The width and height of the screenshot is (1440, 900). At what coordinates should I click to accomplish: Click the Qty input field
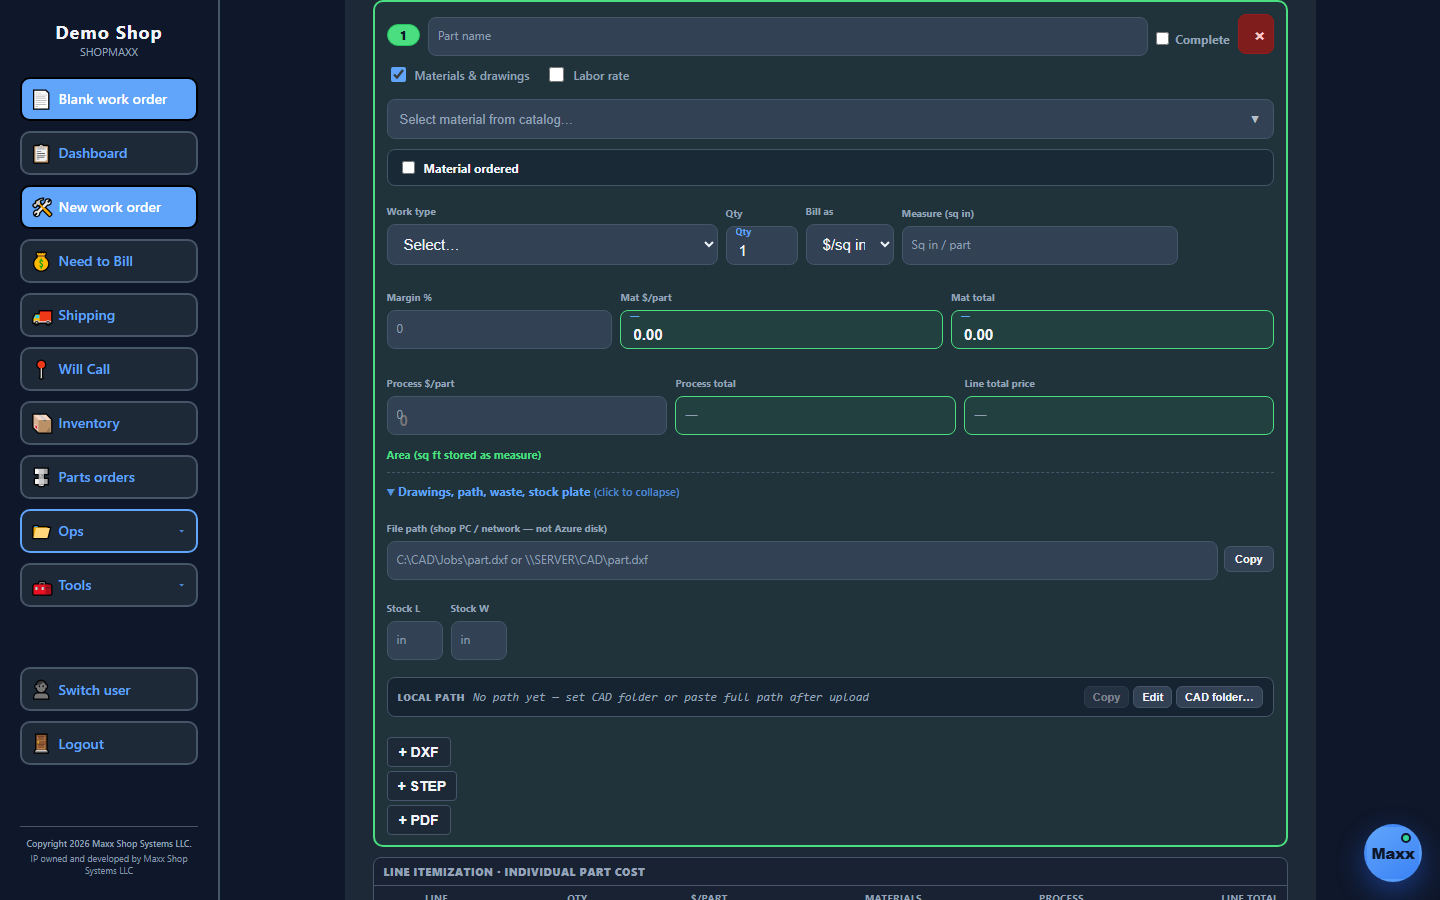tap(762, 245)
